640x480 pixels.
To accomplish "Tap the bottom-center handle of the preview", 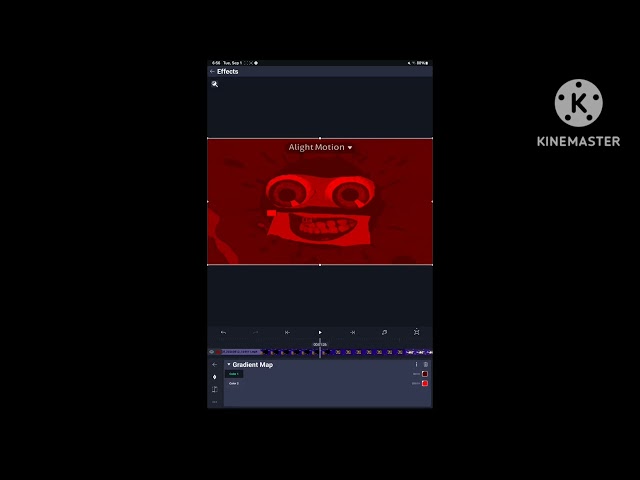I will coord(320,265).
